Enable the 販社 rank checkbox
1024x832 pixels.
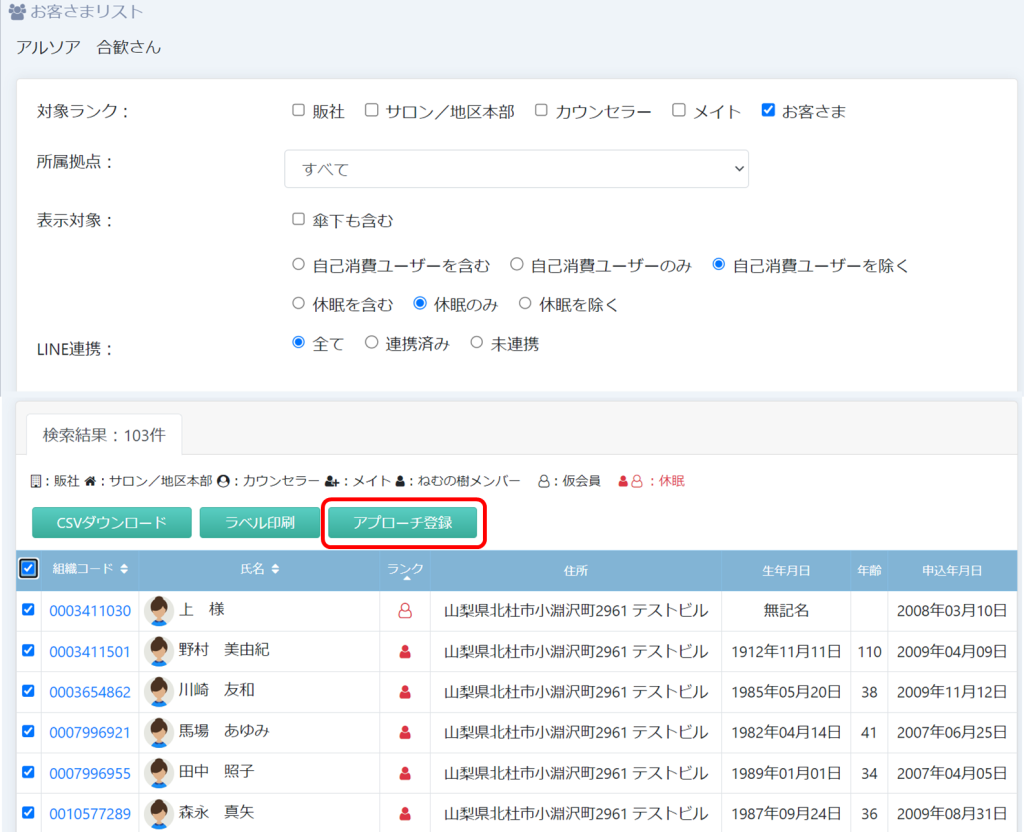click(298, 111)
